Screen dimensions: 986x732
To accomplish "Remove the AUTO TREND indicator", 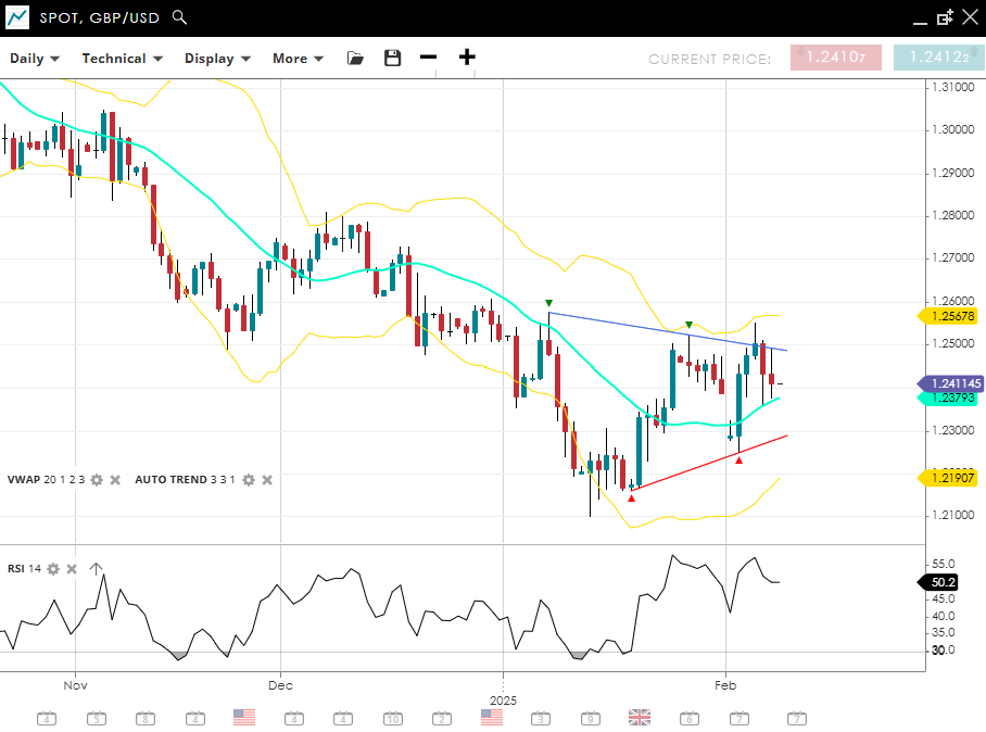I will (267, 480).
